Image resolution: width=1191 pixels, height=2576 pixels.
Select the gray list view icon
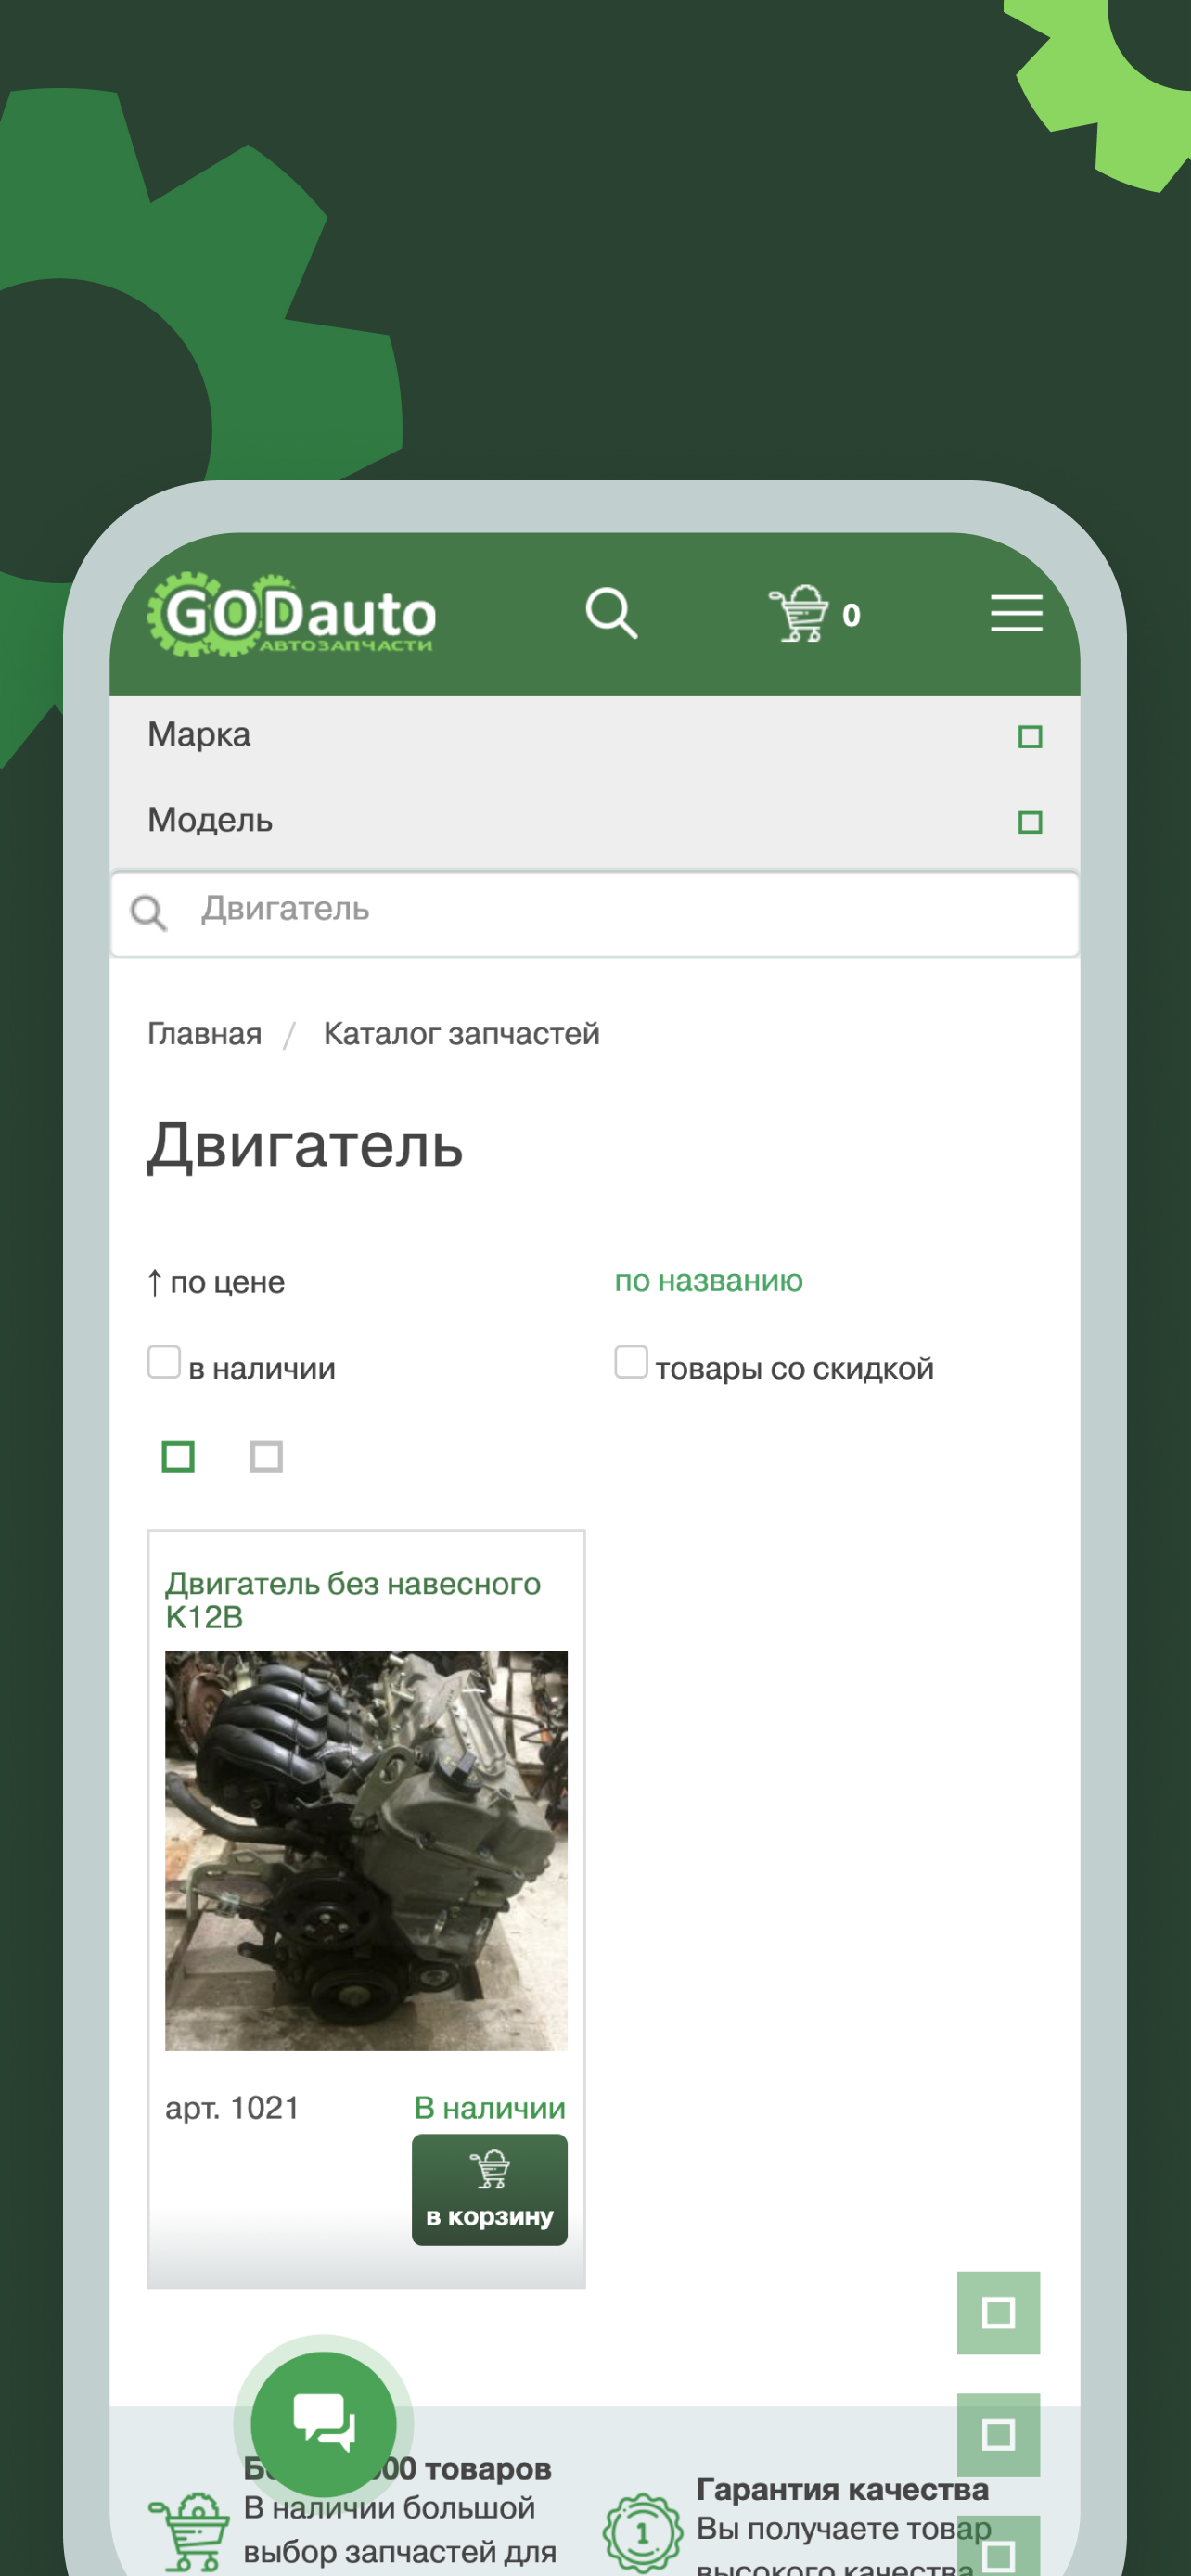pyautogui.click(x=266, y=1456)
